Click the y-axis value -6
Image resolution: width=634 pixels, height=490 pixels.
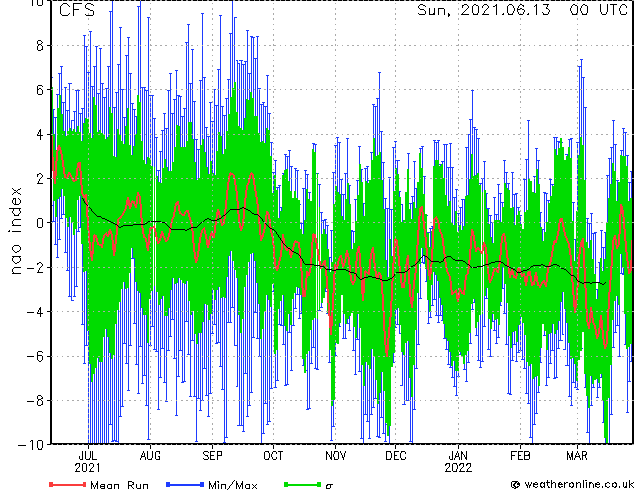click(x=35, y=356)
